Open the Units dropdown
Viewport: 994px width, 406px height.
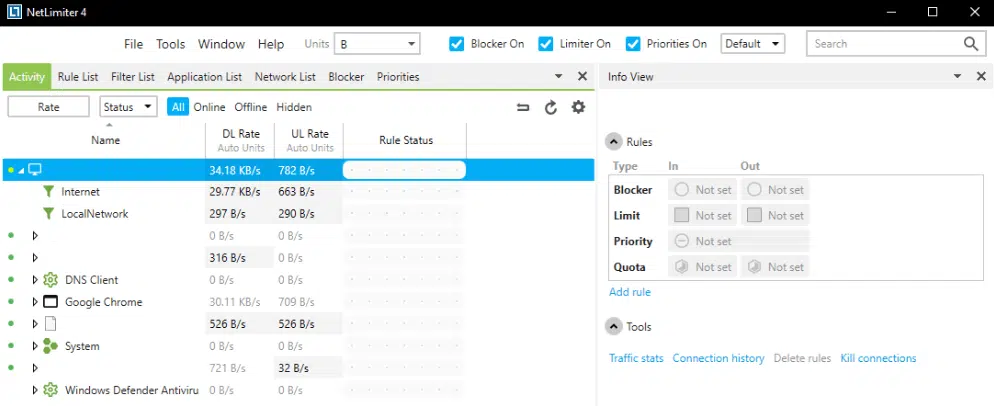[377, 44]
